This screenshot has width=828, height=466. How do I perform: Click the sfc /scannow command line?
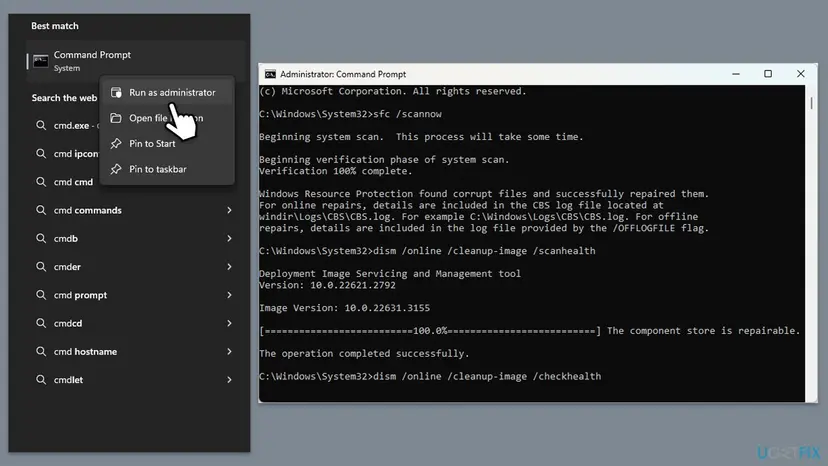click(x=350, y=114)
